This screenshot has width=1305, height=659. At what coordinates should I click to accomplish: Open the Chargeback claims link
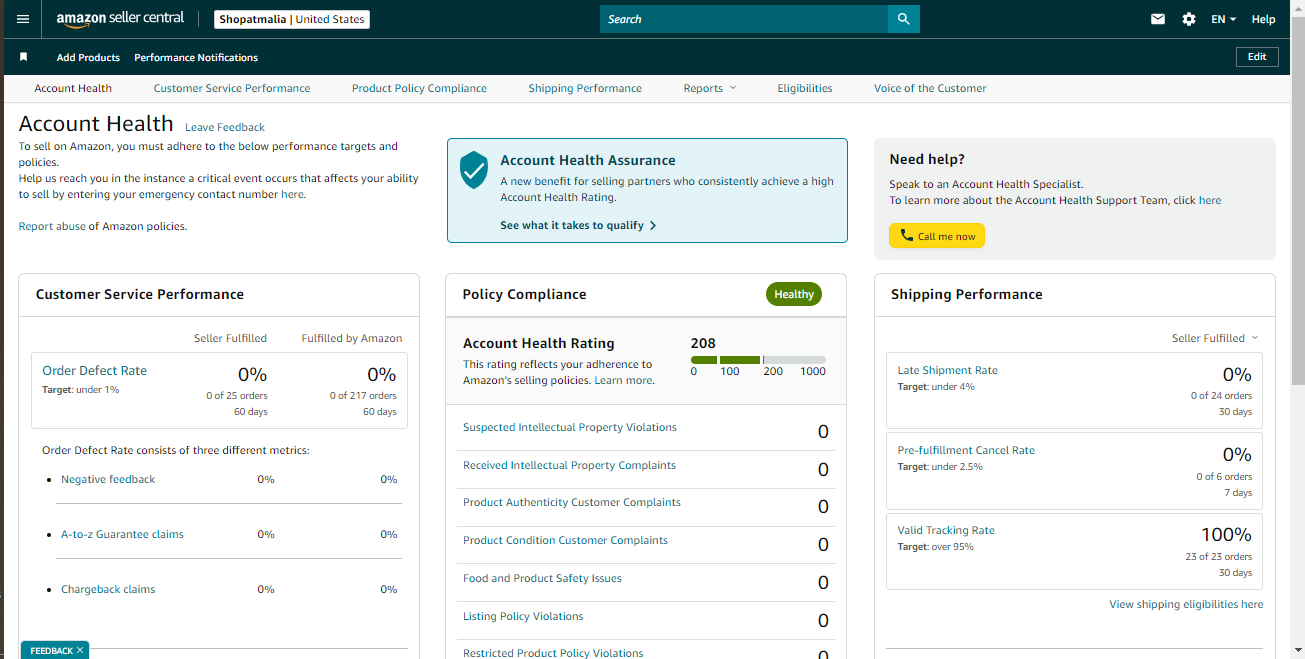click(108, 589)
